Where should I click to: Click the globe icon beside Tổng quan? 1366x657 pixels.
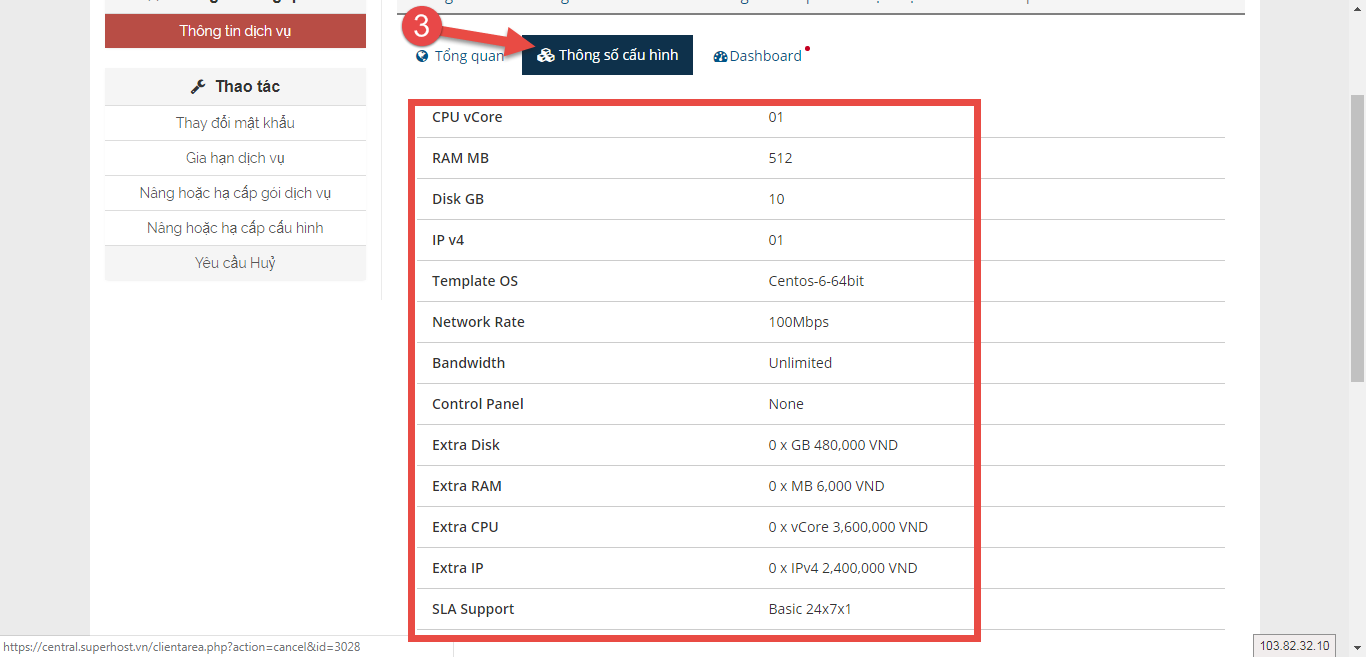tap(422, 56)
